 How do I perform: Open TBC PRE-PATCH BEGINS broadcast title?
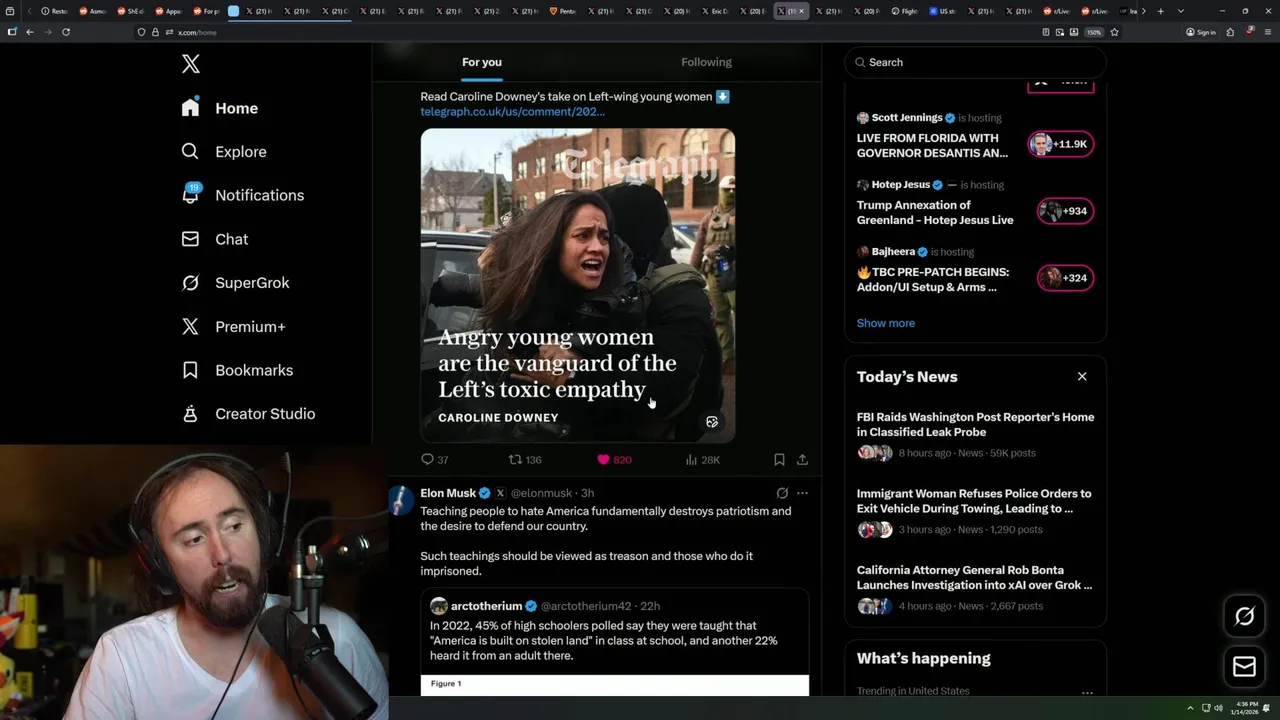tap(933, 279)
